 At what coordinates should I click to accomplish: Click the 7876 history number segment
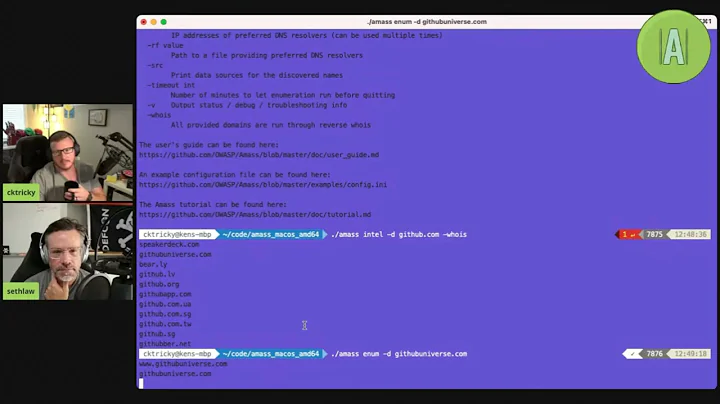[654, 354]
